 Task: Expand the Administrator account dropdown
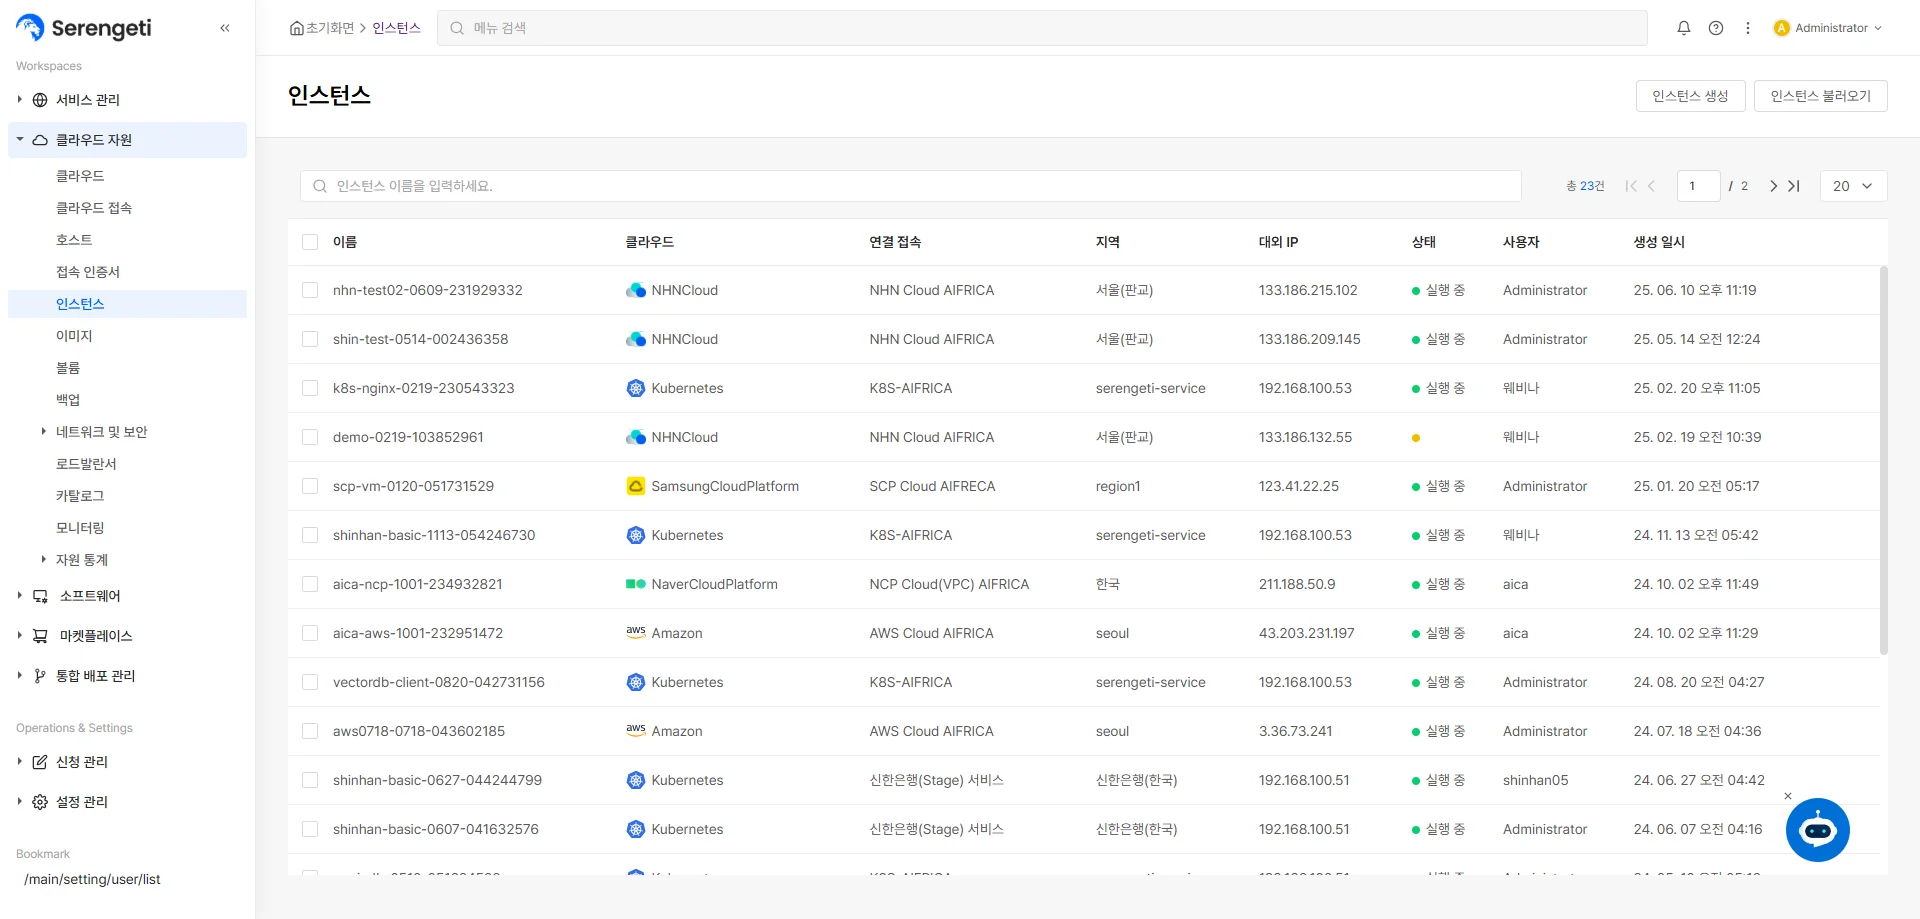click(x=1828, y=28)
